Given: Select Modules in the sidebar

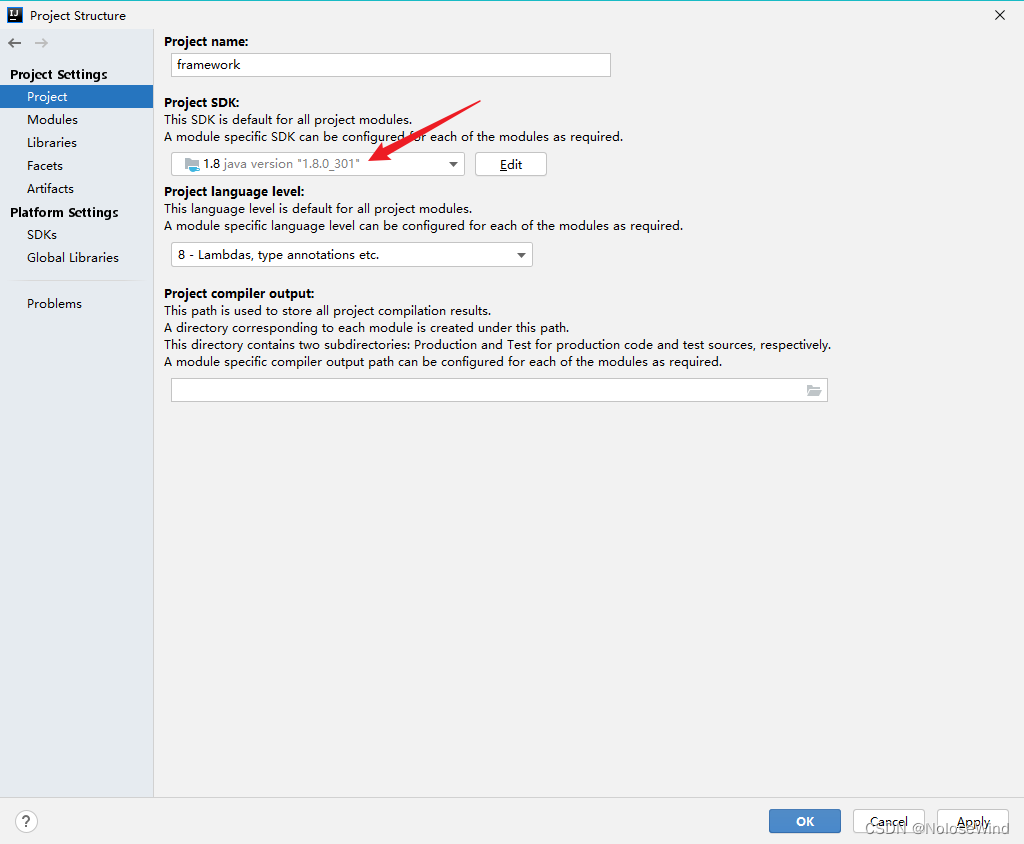Looking at the screenshot, I should (52, 119).
